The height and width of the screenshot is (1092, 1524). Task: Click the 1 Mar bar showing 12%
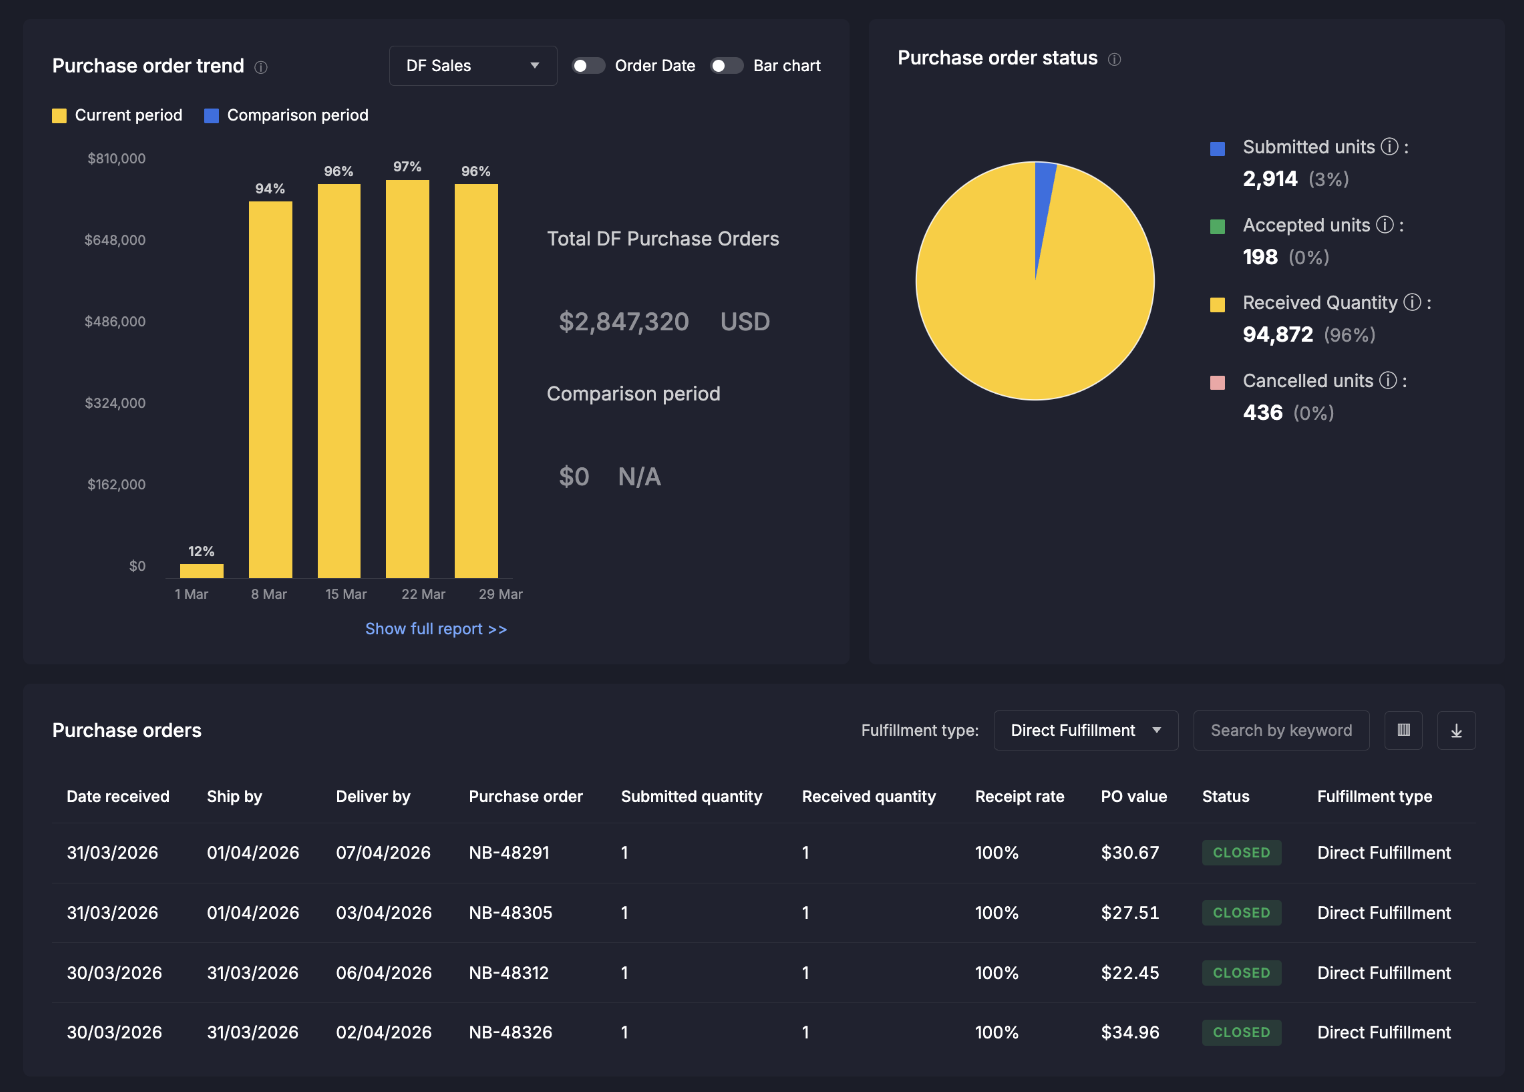pyautogui.click(x=202, y=571)
